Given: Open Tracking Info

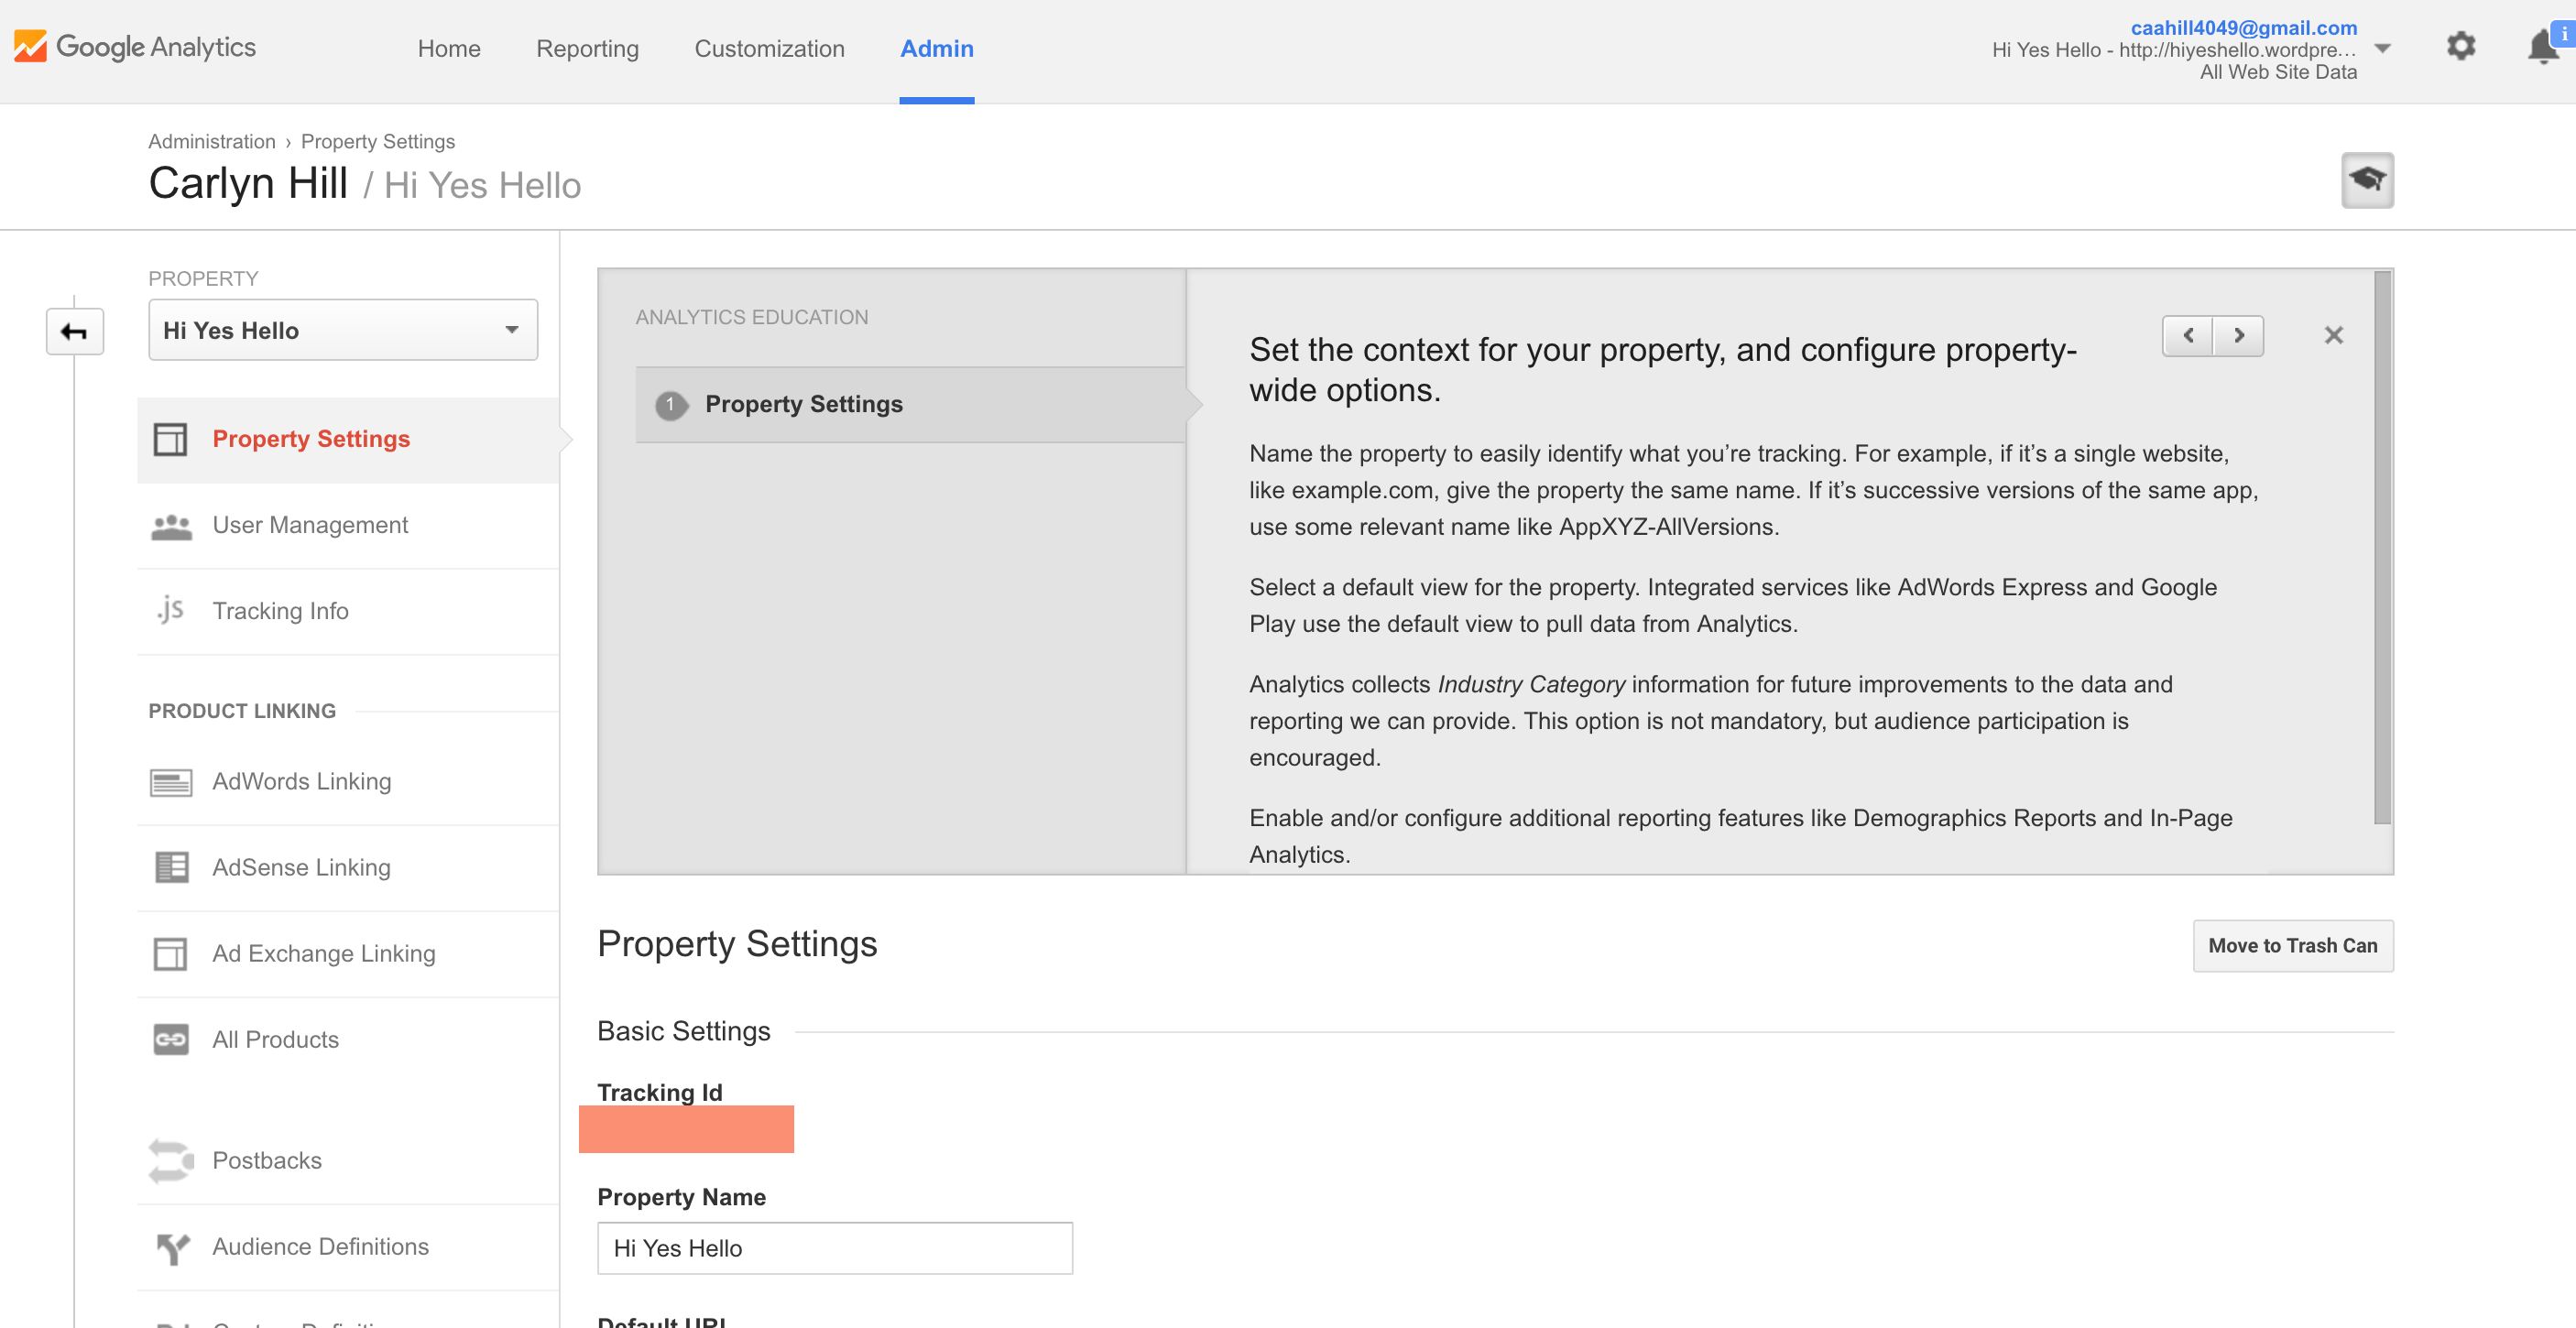Looking at the screenshot, I should tap(348, 612).
